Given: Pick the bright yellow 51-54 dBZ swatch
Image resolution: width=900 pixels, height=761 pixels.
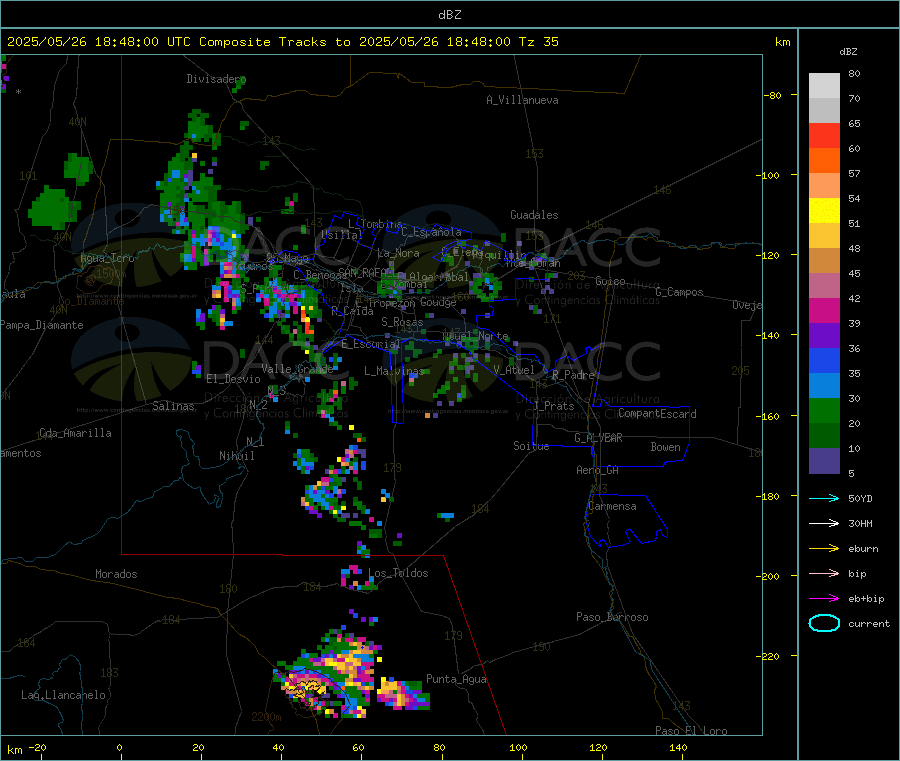Looking at the screenshot, I should pos(824,211).
